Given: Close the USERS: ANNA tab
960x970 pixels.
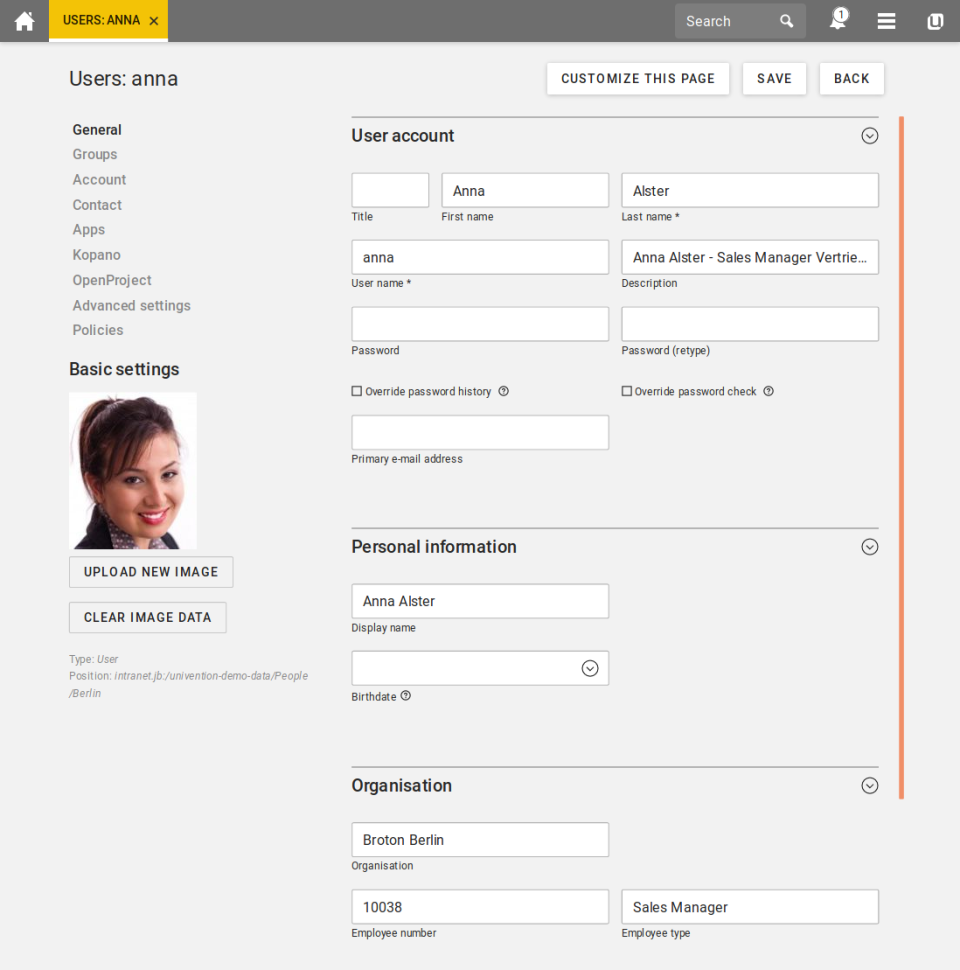Looking at the screenshot, I should pyautogui.click(x=153, y=18).
